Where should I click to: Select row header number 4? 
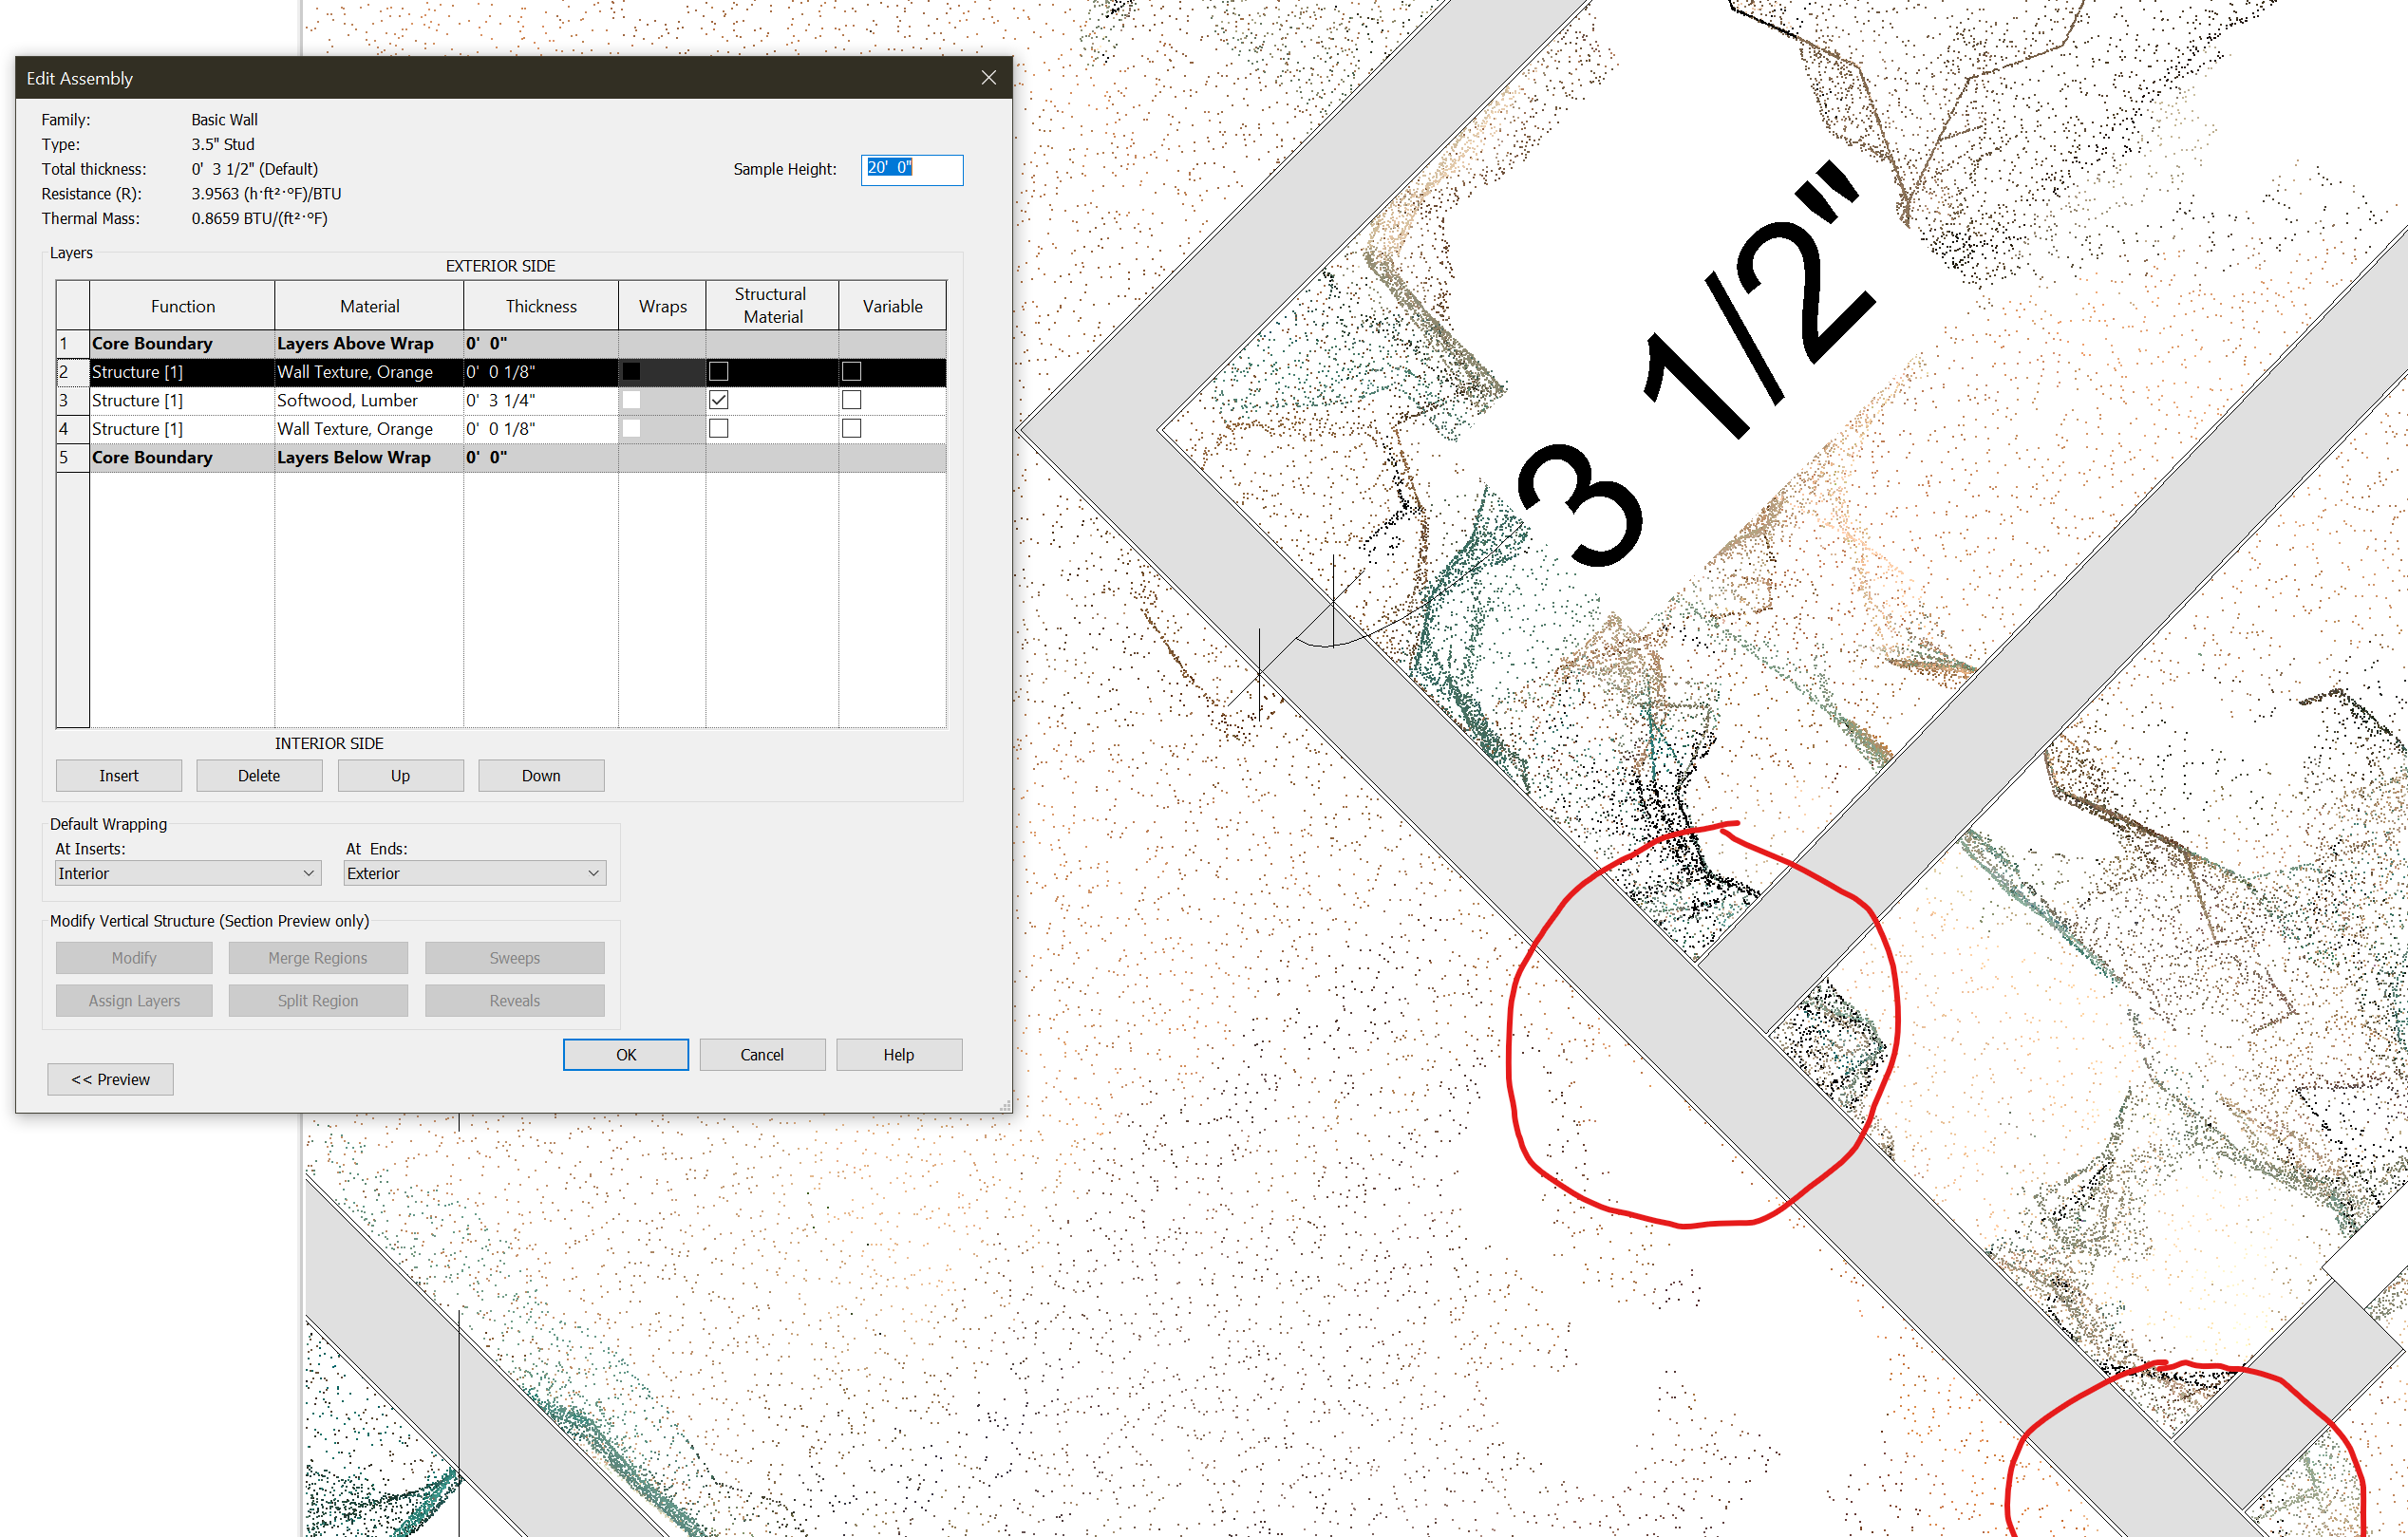point(73,428)
